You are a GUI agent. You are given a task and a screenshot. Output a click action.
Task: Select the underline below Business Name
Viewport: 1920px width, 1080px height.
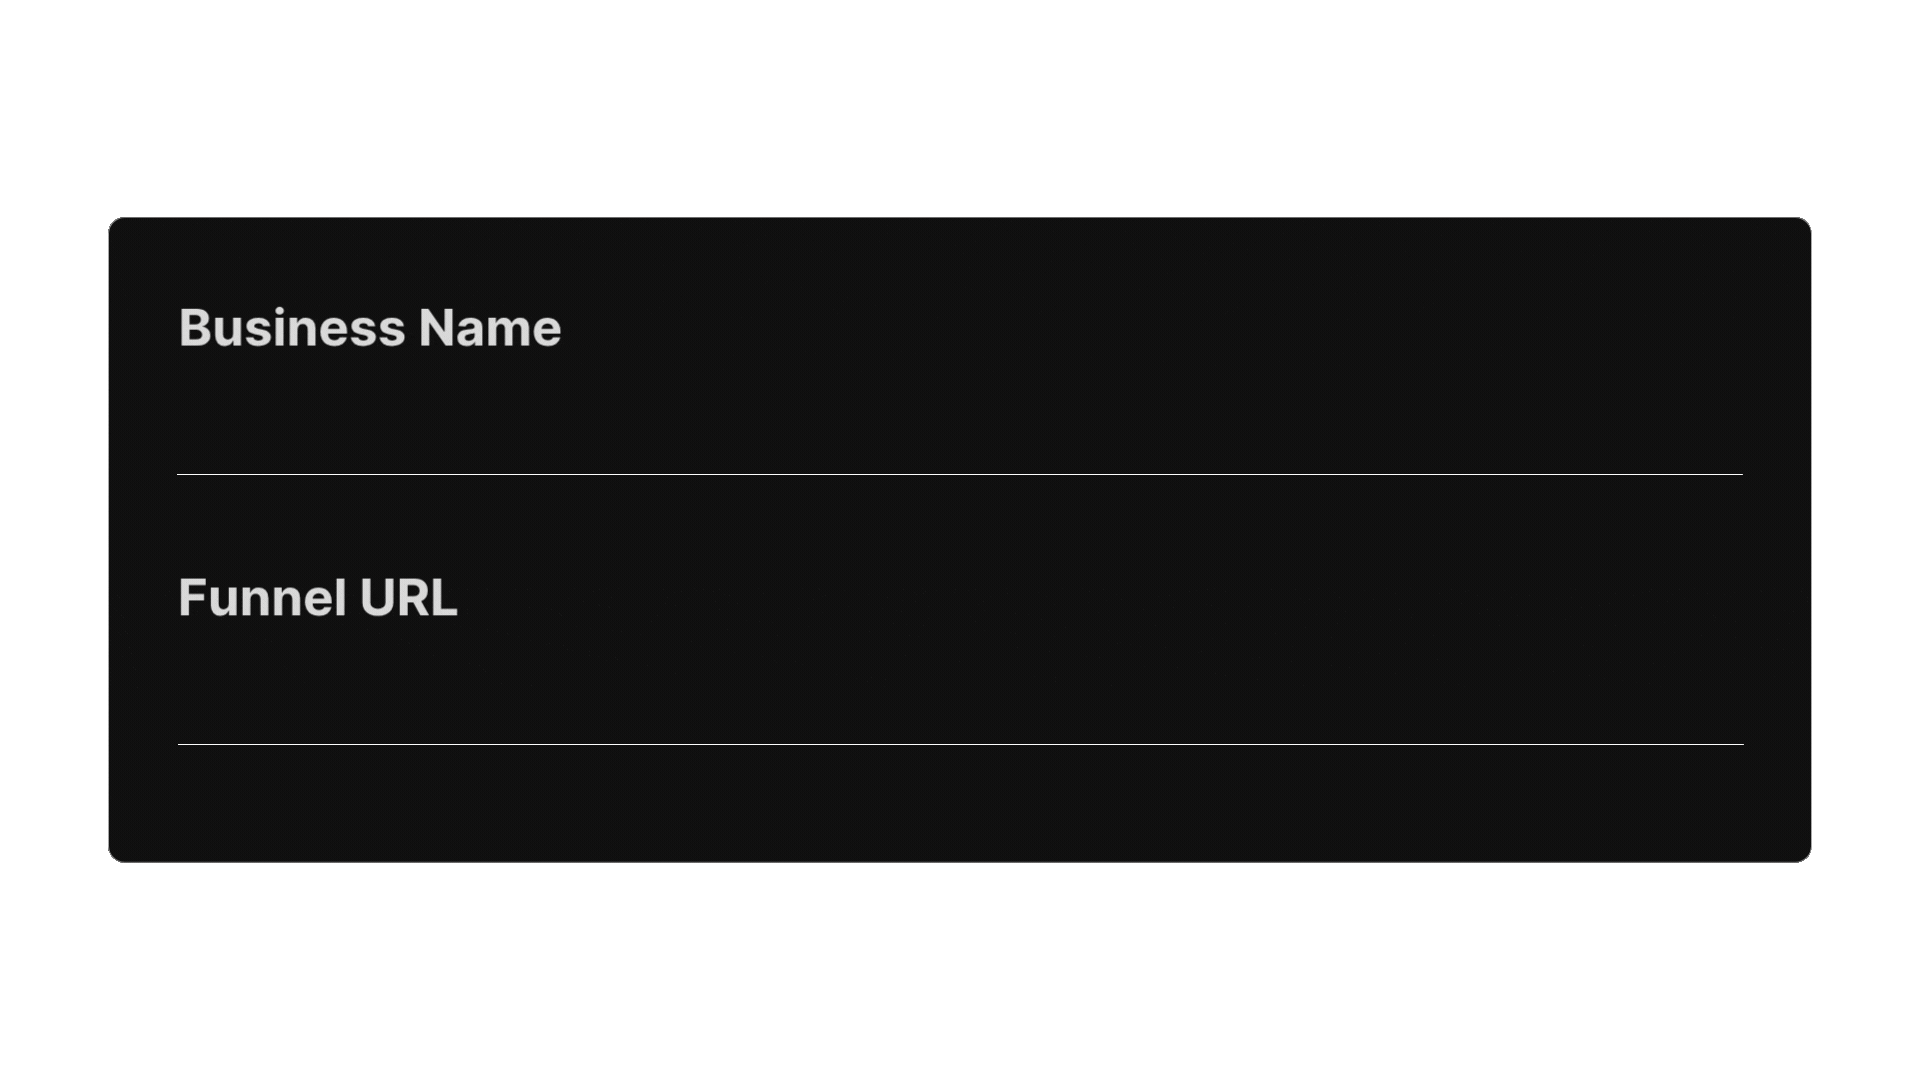(960, 474)
